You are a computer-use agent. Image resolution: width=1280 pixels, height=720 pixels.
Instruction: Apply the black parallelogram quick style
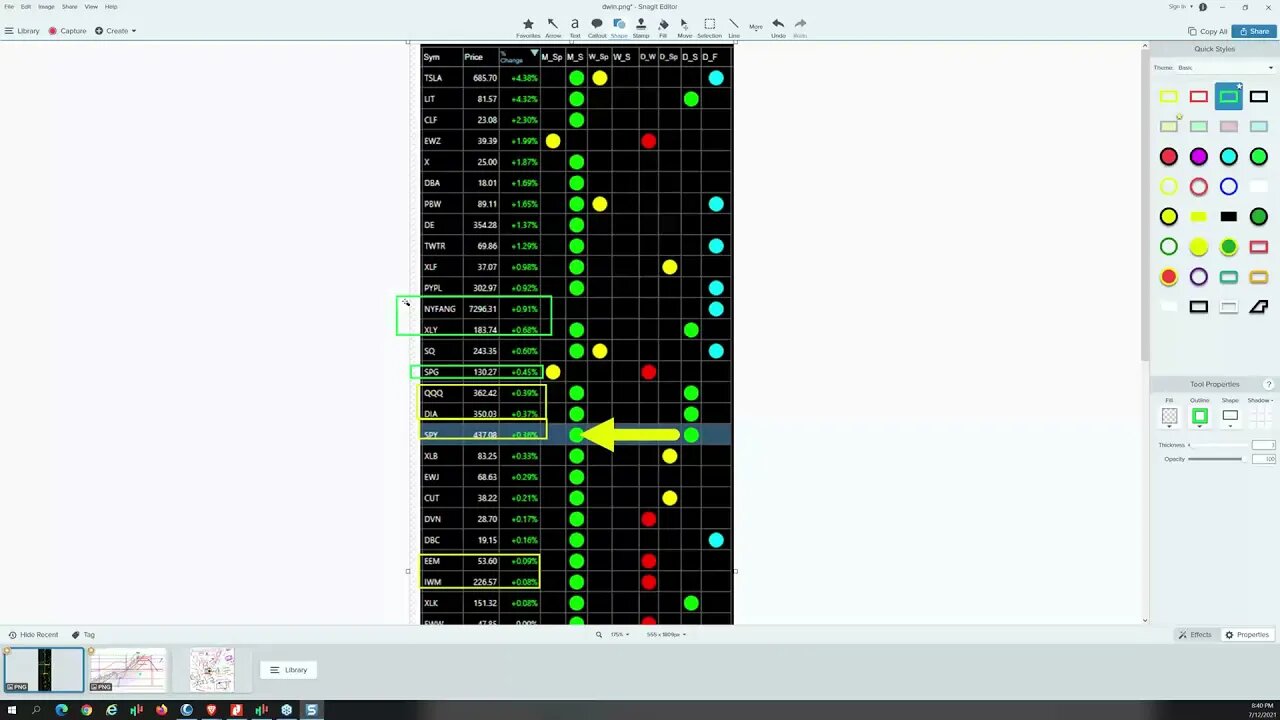pyautogui.click(x=1258, y=307)
